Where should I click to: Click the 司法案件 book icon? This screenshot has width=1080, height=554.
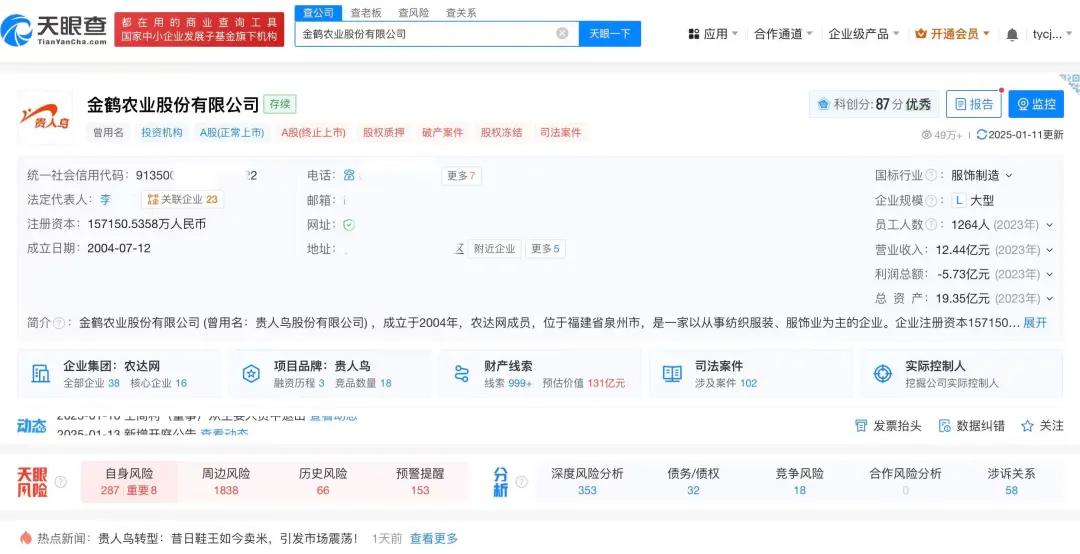[672, 373]
